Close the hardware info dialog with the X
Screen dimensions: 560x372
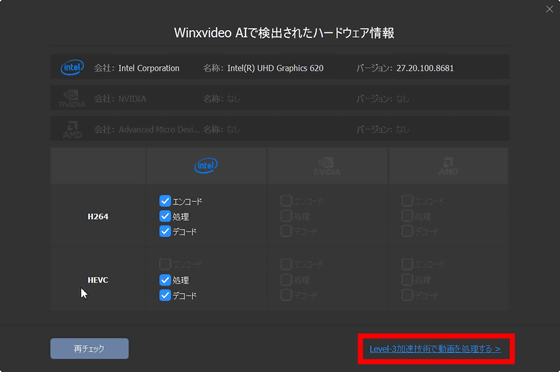[549, 9]
